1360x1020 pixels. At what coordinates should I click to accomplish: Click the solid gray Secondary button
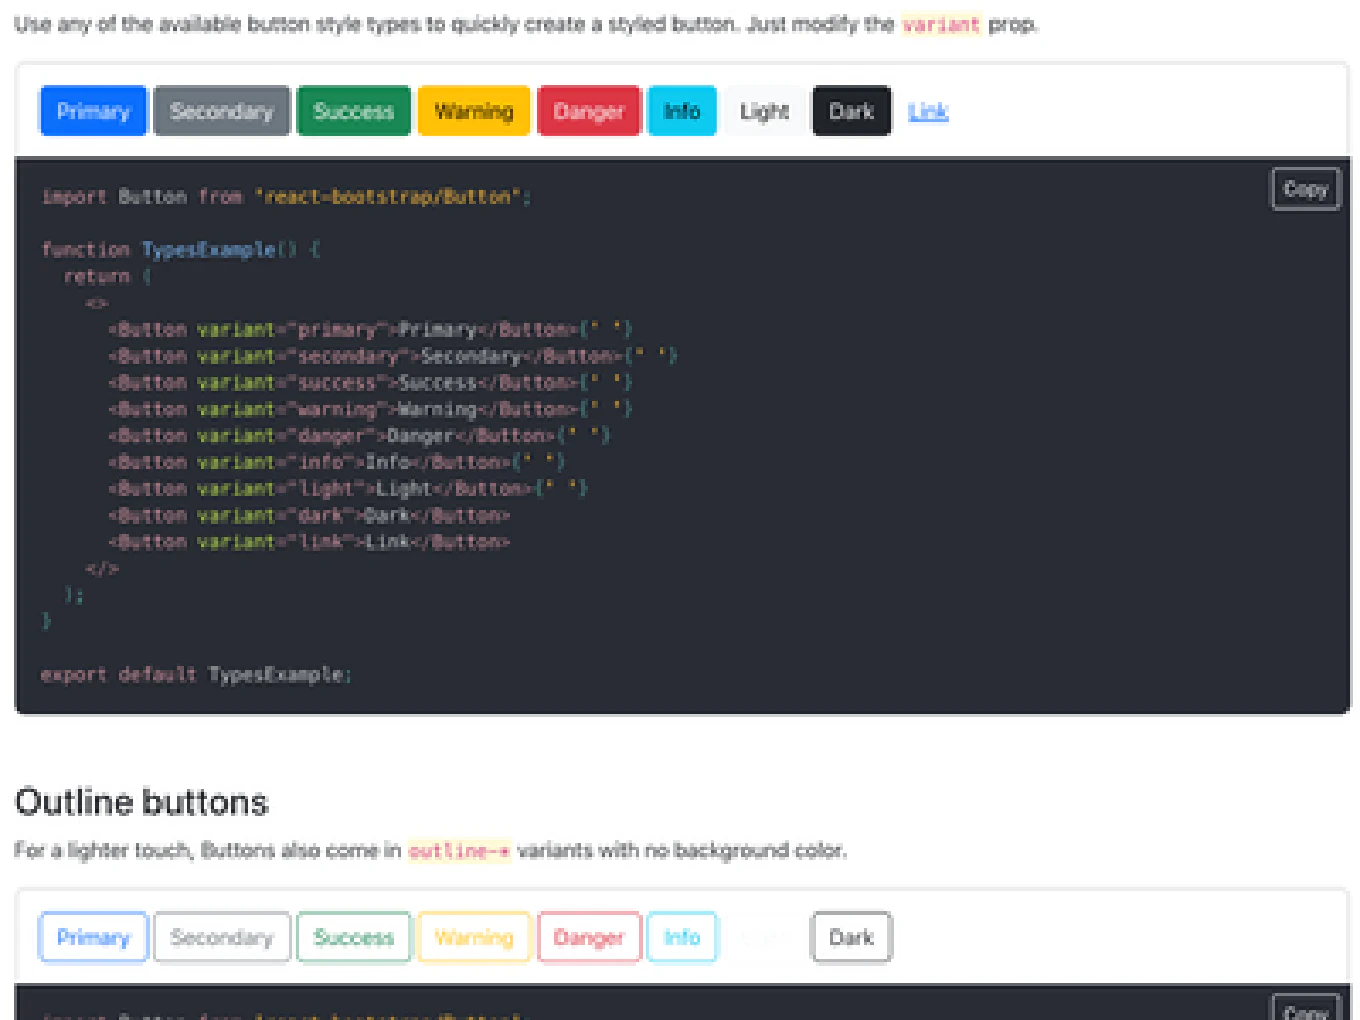[221, 111]
